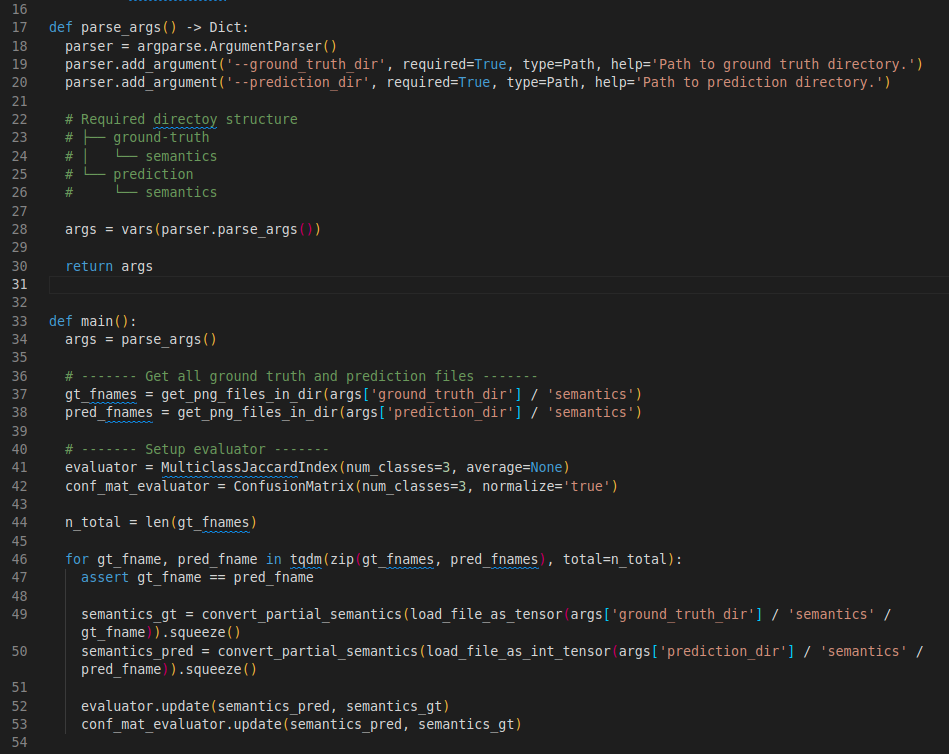Click 'pred_fnames' variable on line 38

point(109,413)
